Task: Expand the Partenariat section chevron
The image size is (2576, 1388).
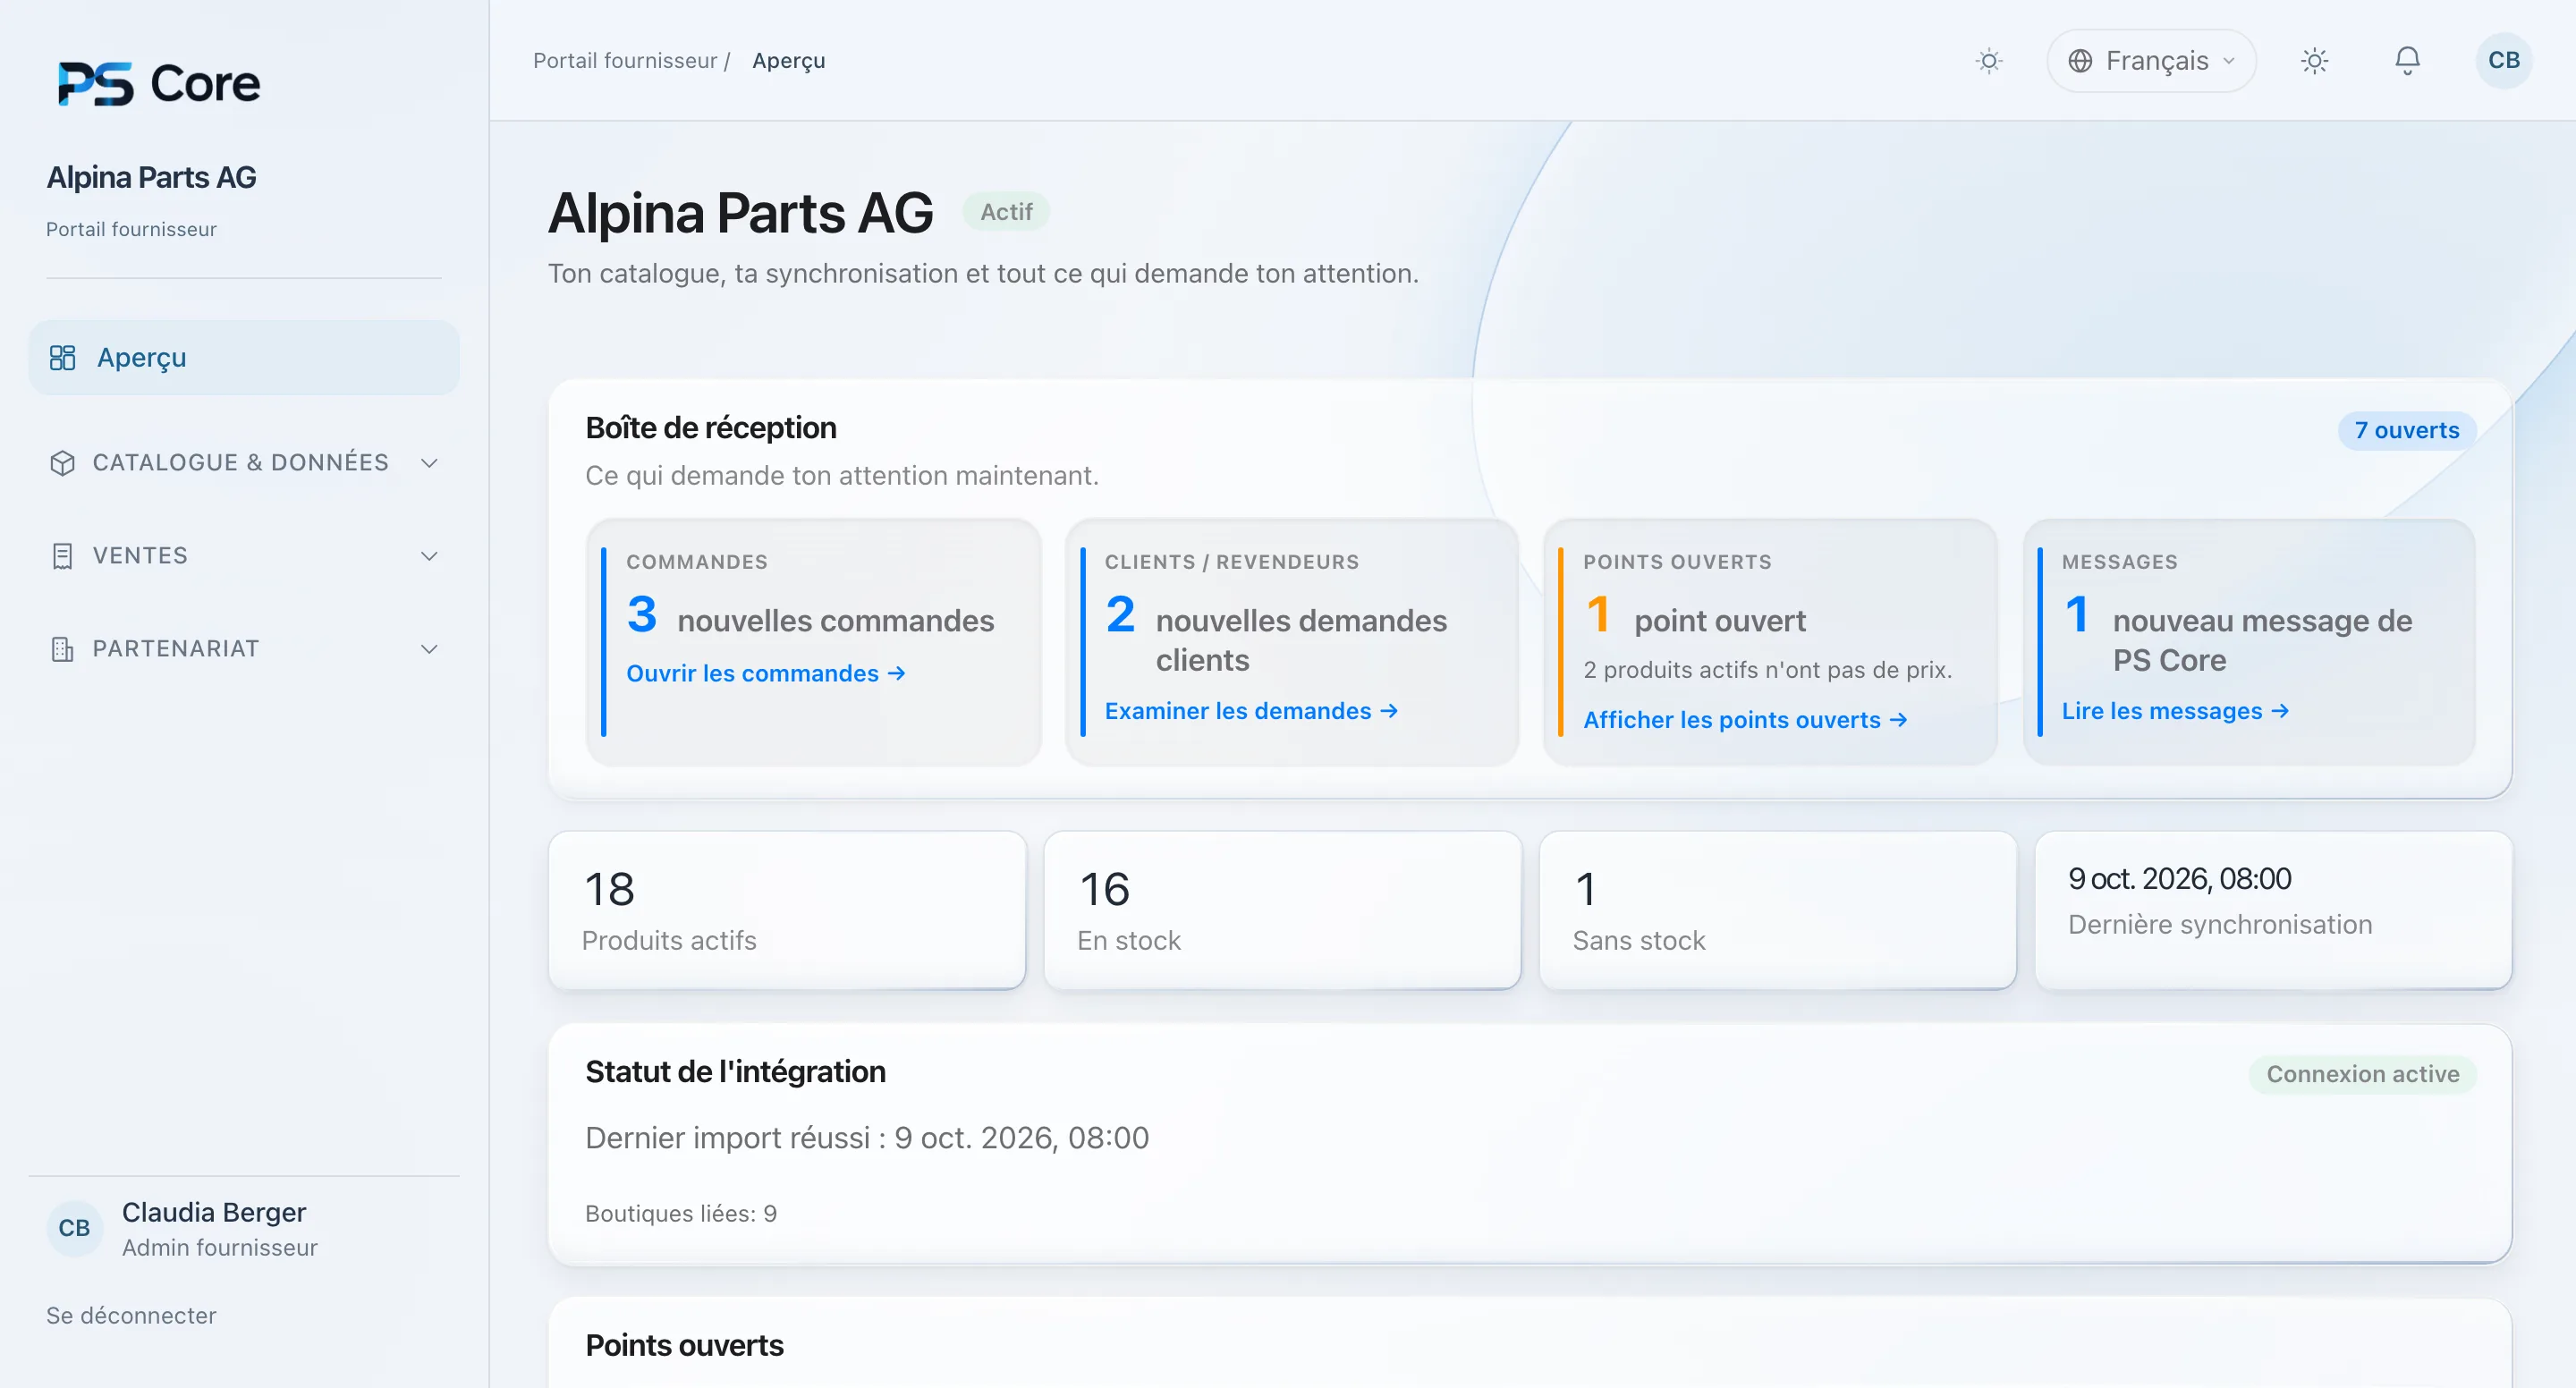Action: [x=429, y=649]
